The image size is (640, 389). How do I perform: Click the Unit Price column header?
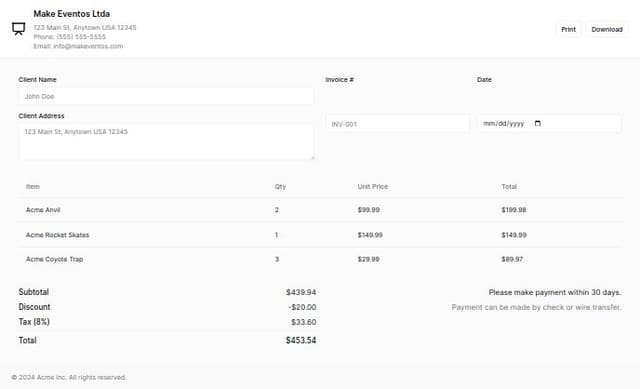coord(373,187)
